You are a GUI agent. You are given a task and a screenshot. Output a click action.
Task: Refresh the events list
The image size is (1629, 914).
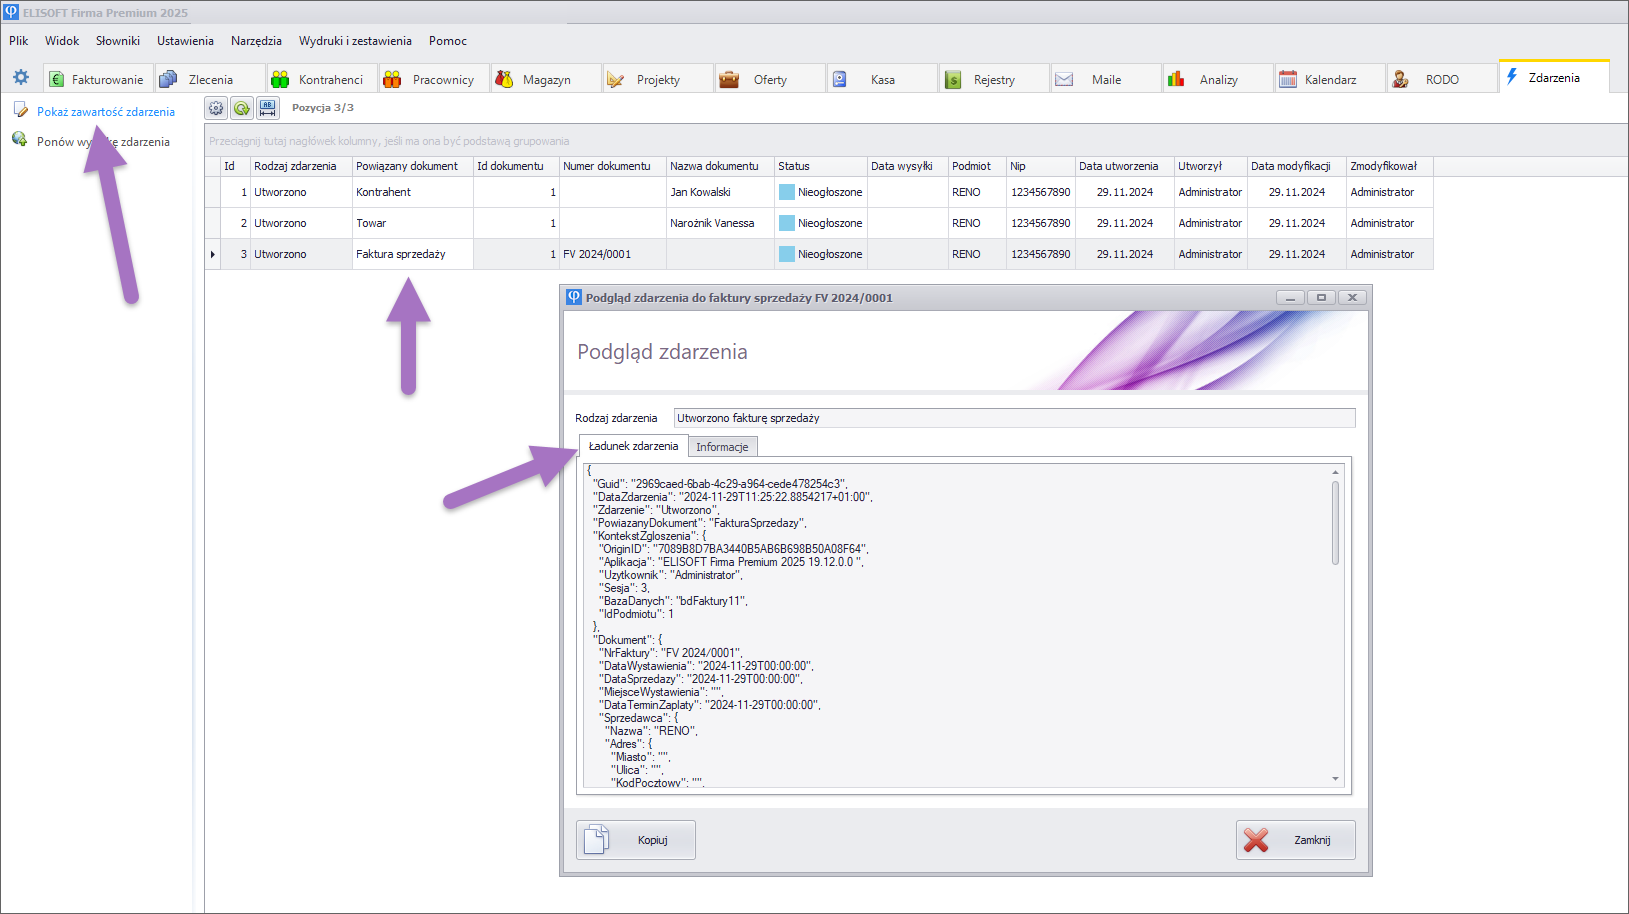[242, 108]
